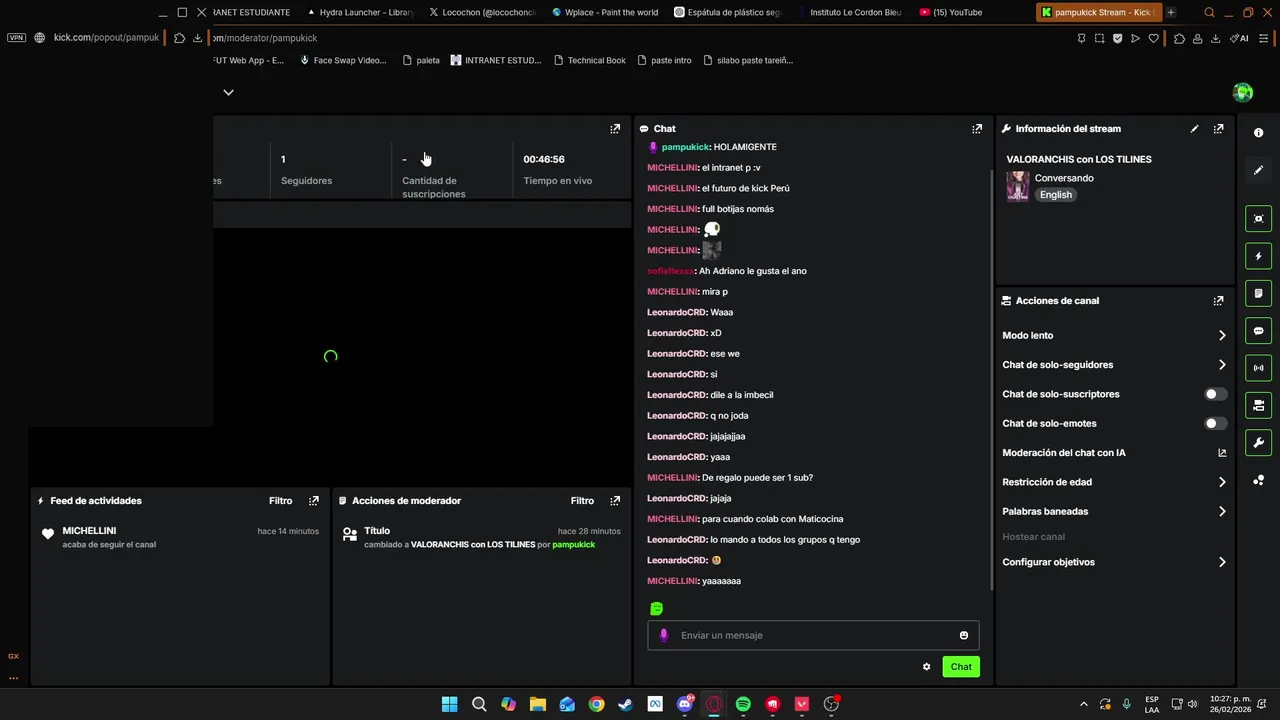This screenshot has height=720, width=1280.
Task: Pop out the Acciones de moderador panel
Action: (x=615, y=501)
